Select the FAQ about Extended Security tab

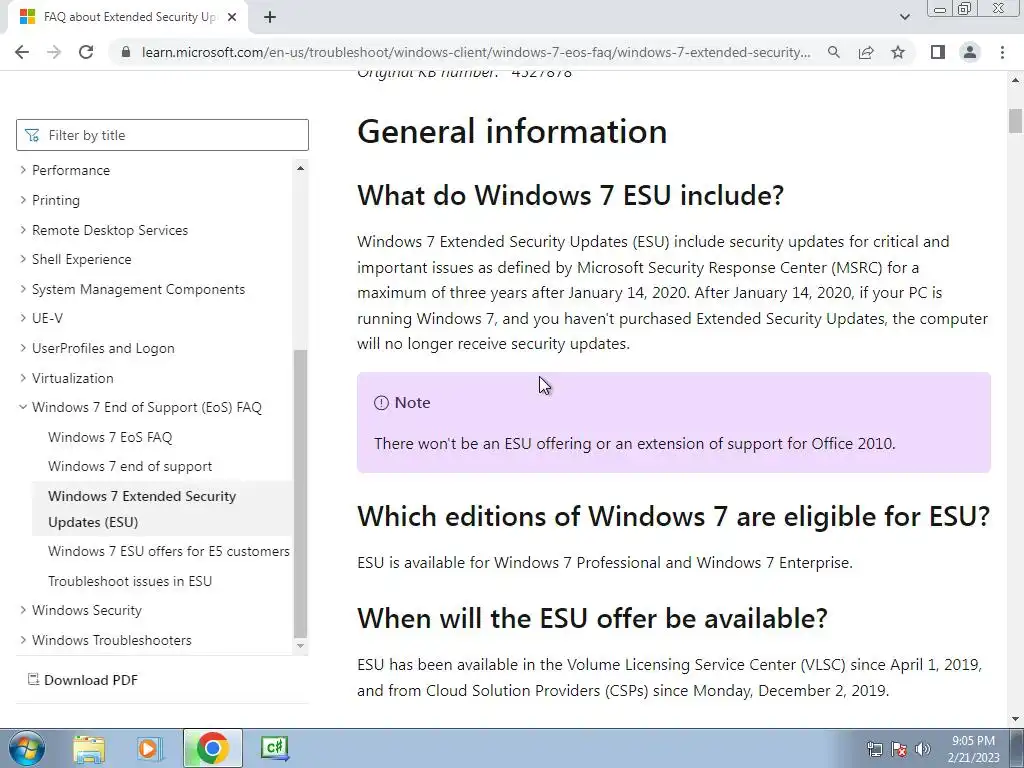pos(129,18)
